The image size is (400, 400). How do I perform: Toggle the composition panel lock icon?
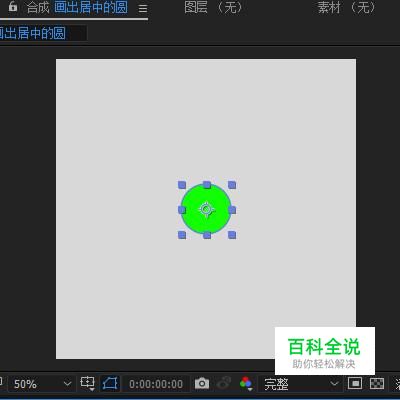(13, 6)
